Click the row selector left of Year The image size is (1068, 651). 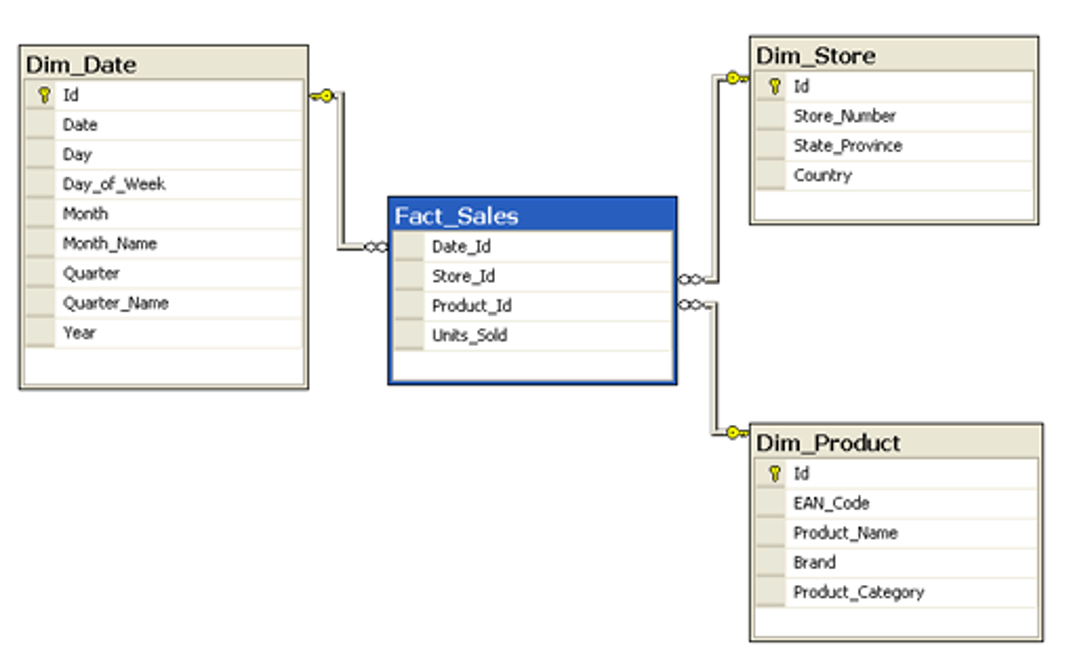coord(40,333)
